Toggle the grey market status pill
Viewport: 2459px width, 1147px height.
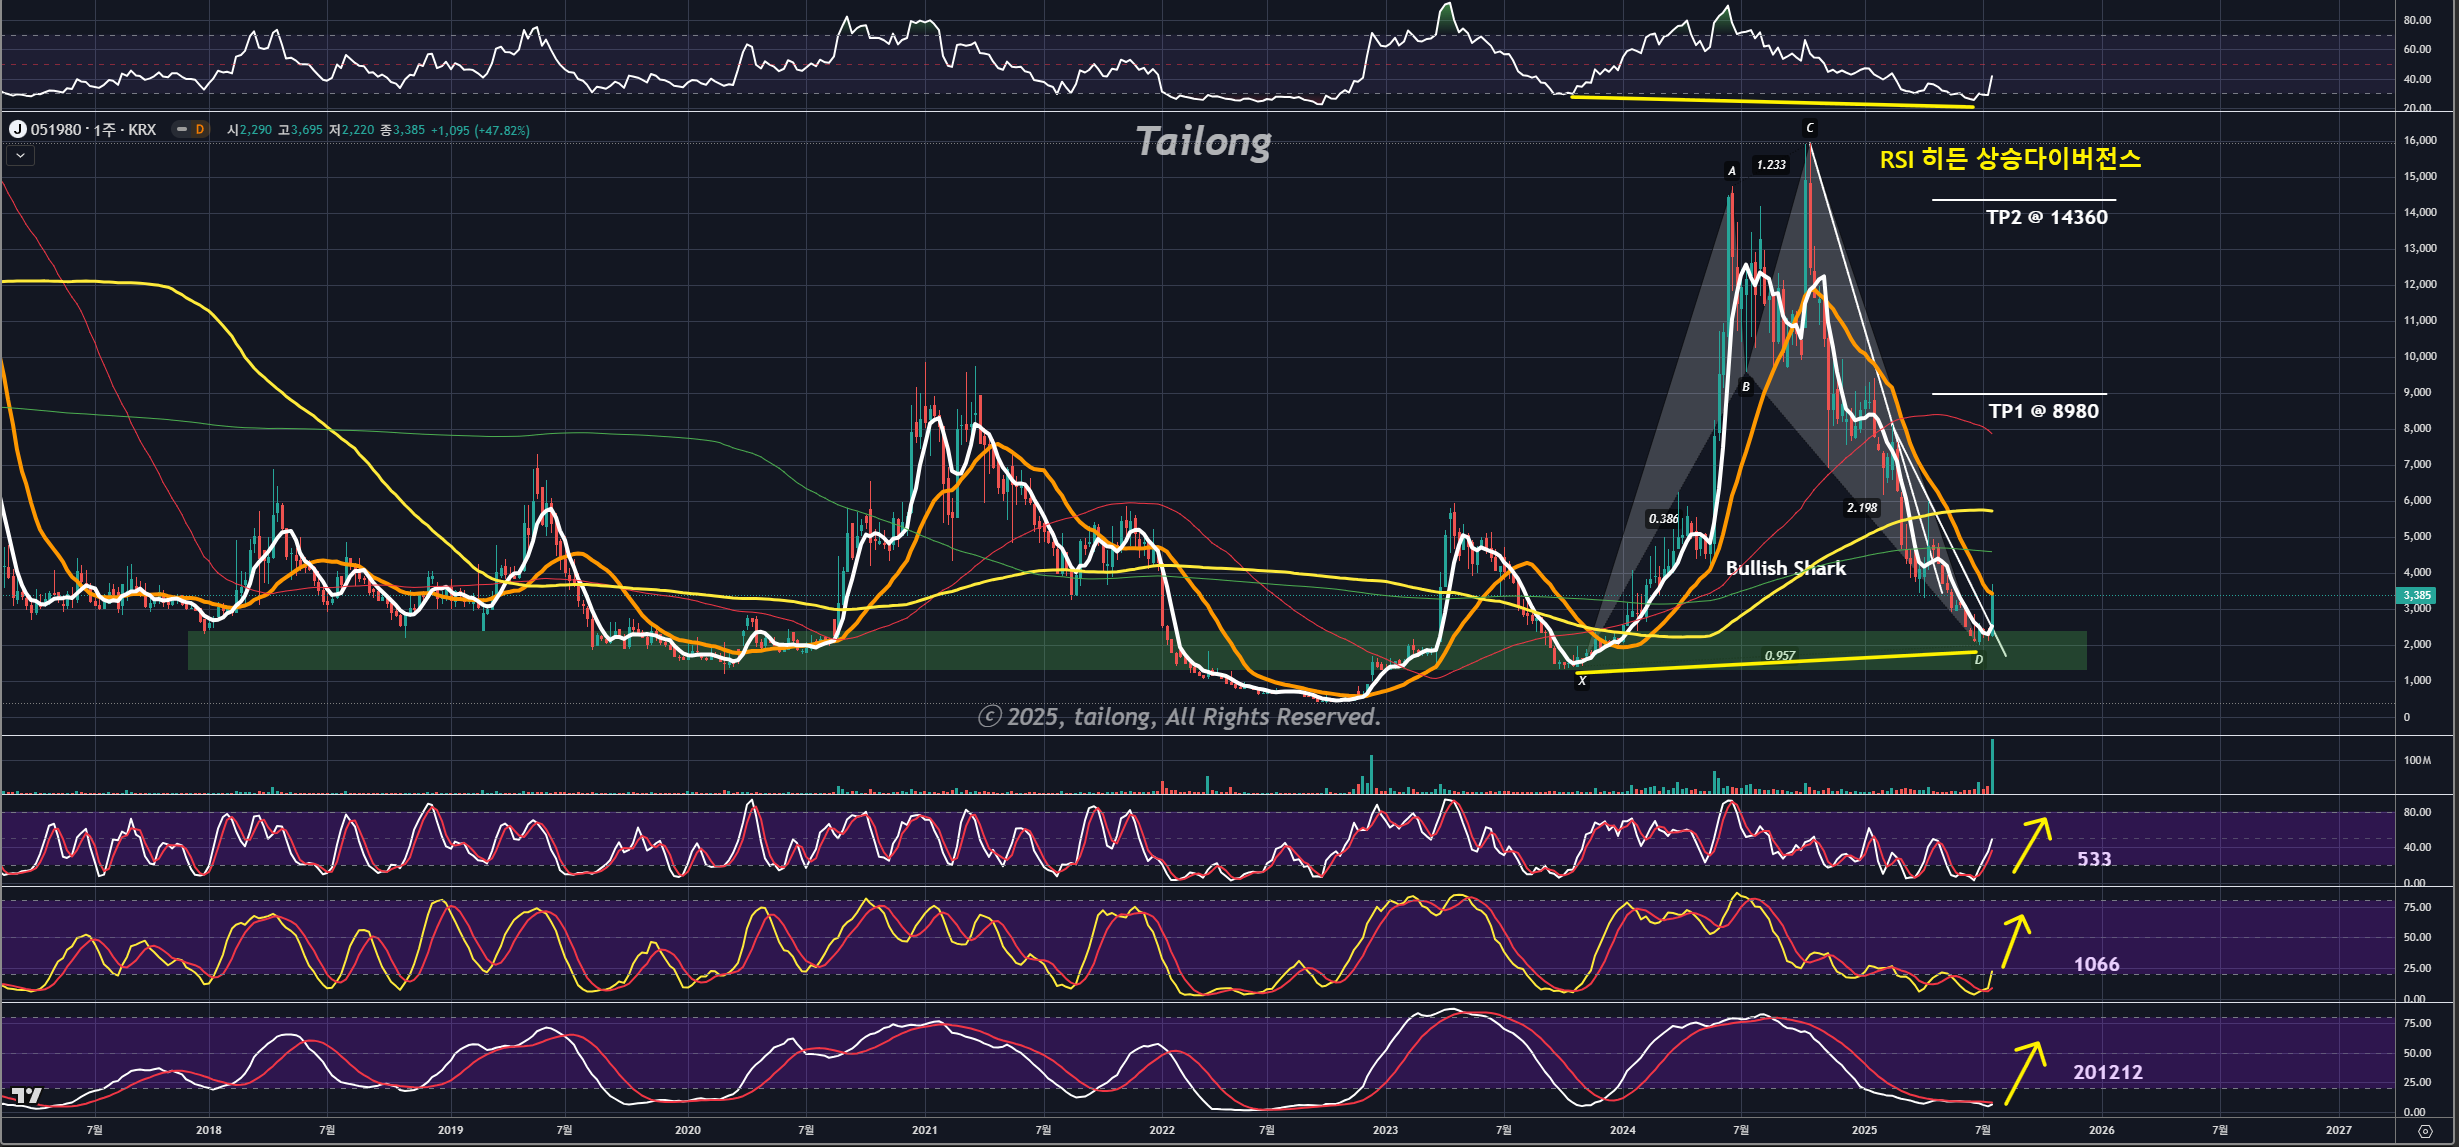coord(181,129)
